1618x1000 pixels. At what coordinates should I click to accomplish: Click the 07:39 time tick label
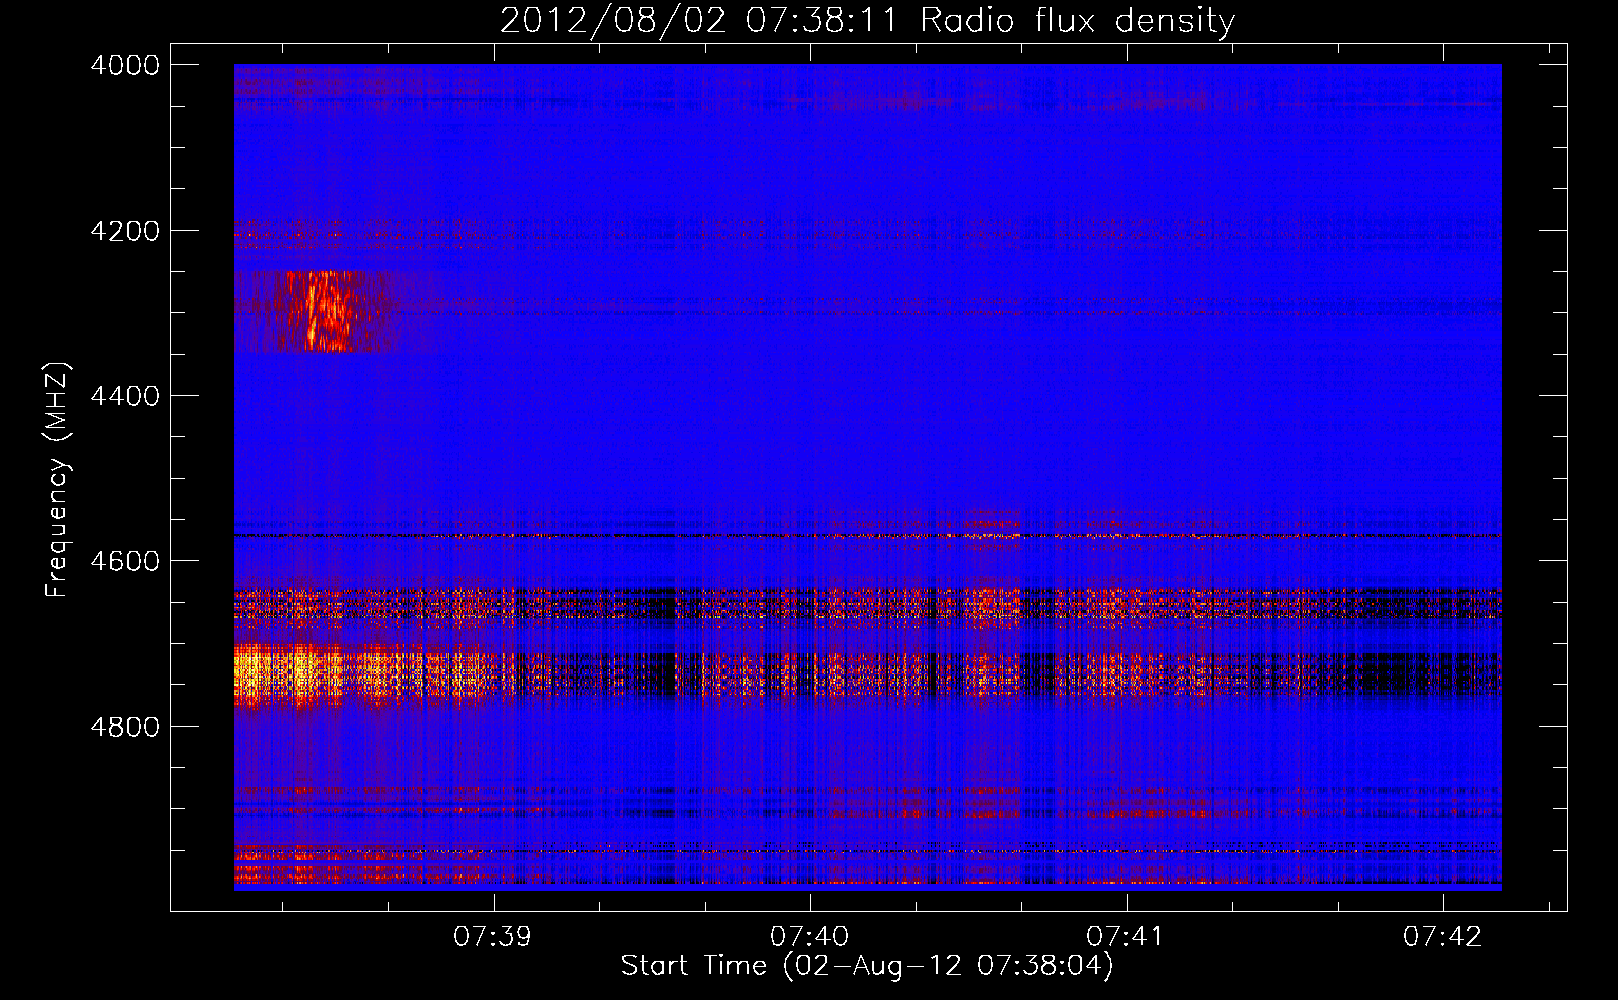(492, 936)
